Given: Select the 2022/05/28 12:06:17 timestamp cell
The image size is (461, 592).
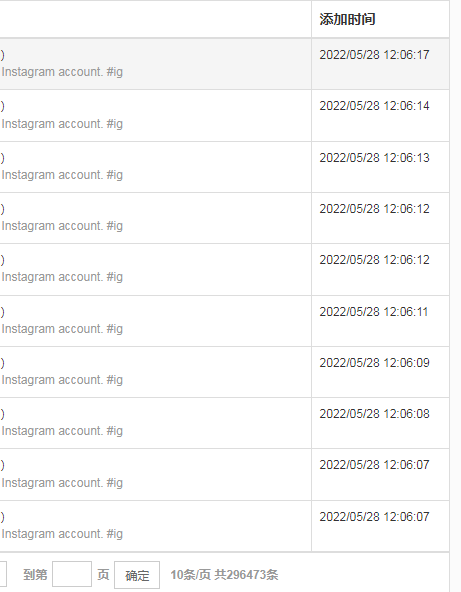Looking at the screenshot, I should tap(374, 55).
